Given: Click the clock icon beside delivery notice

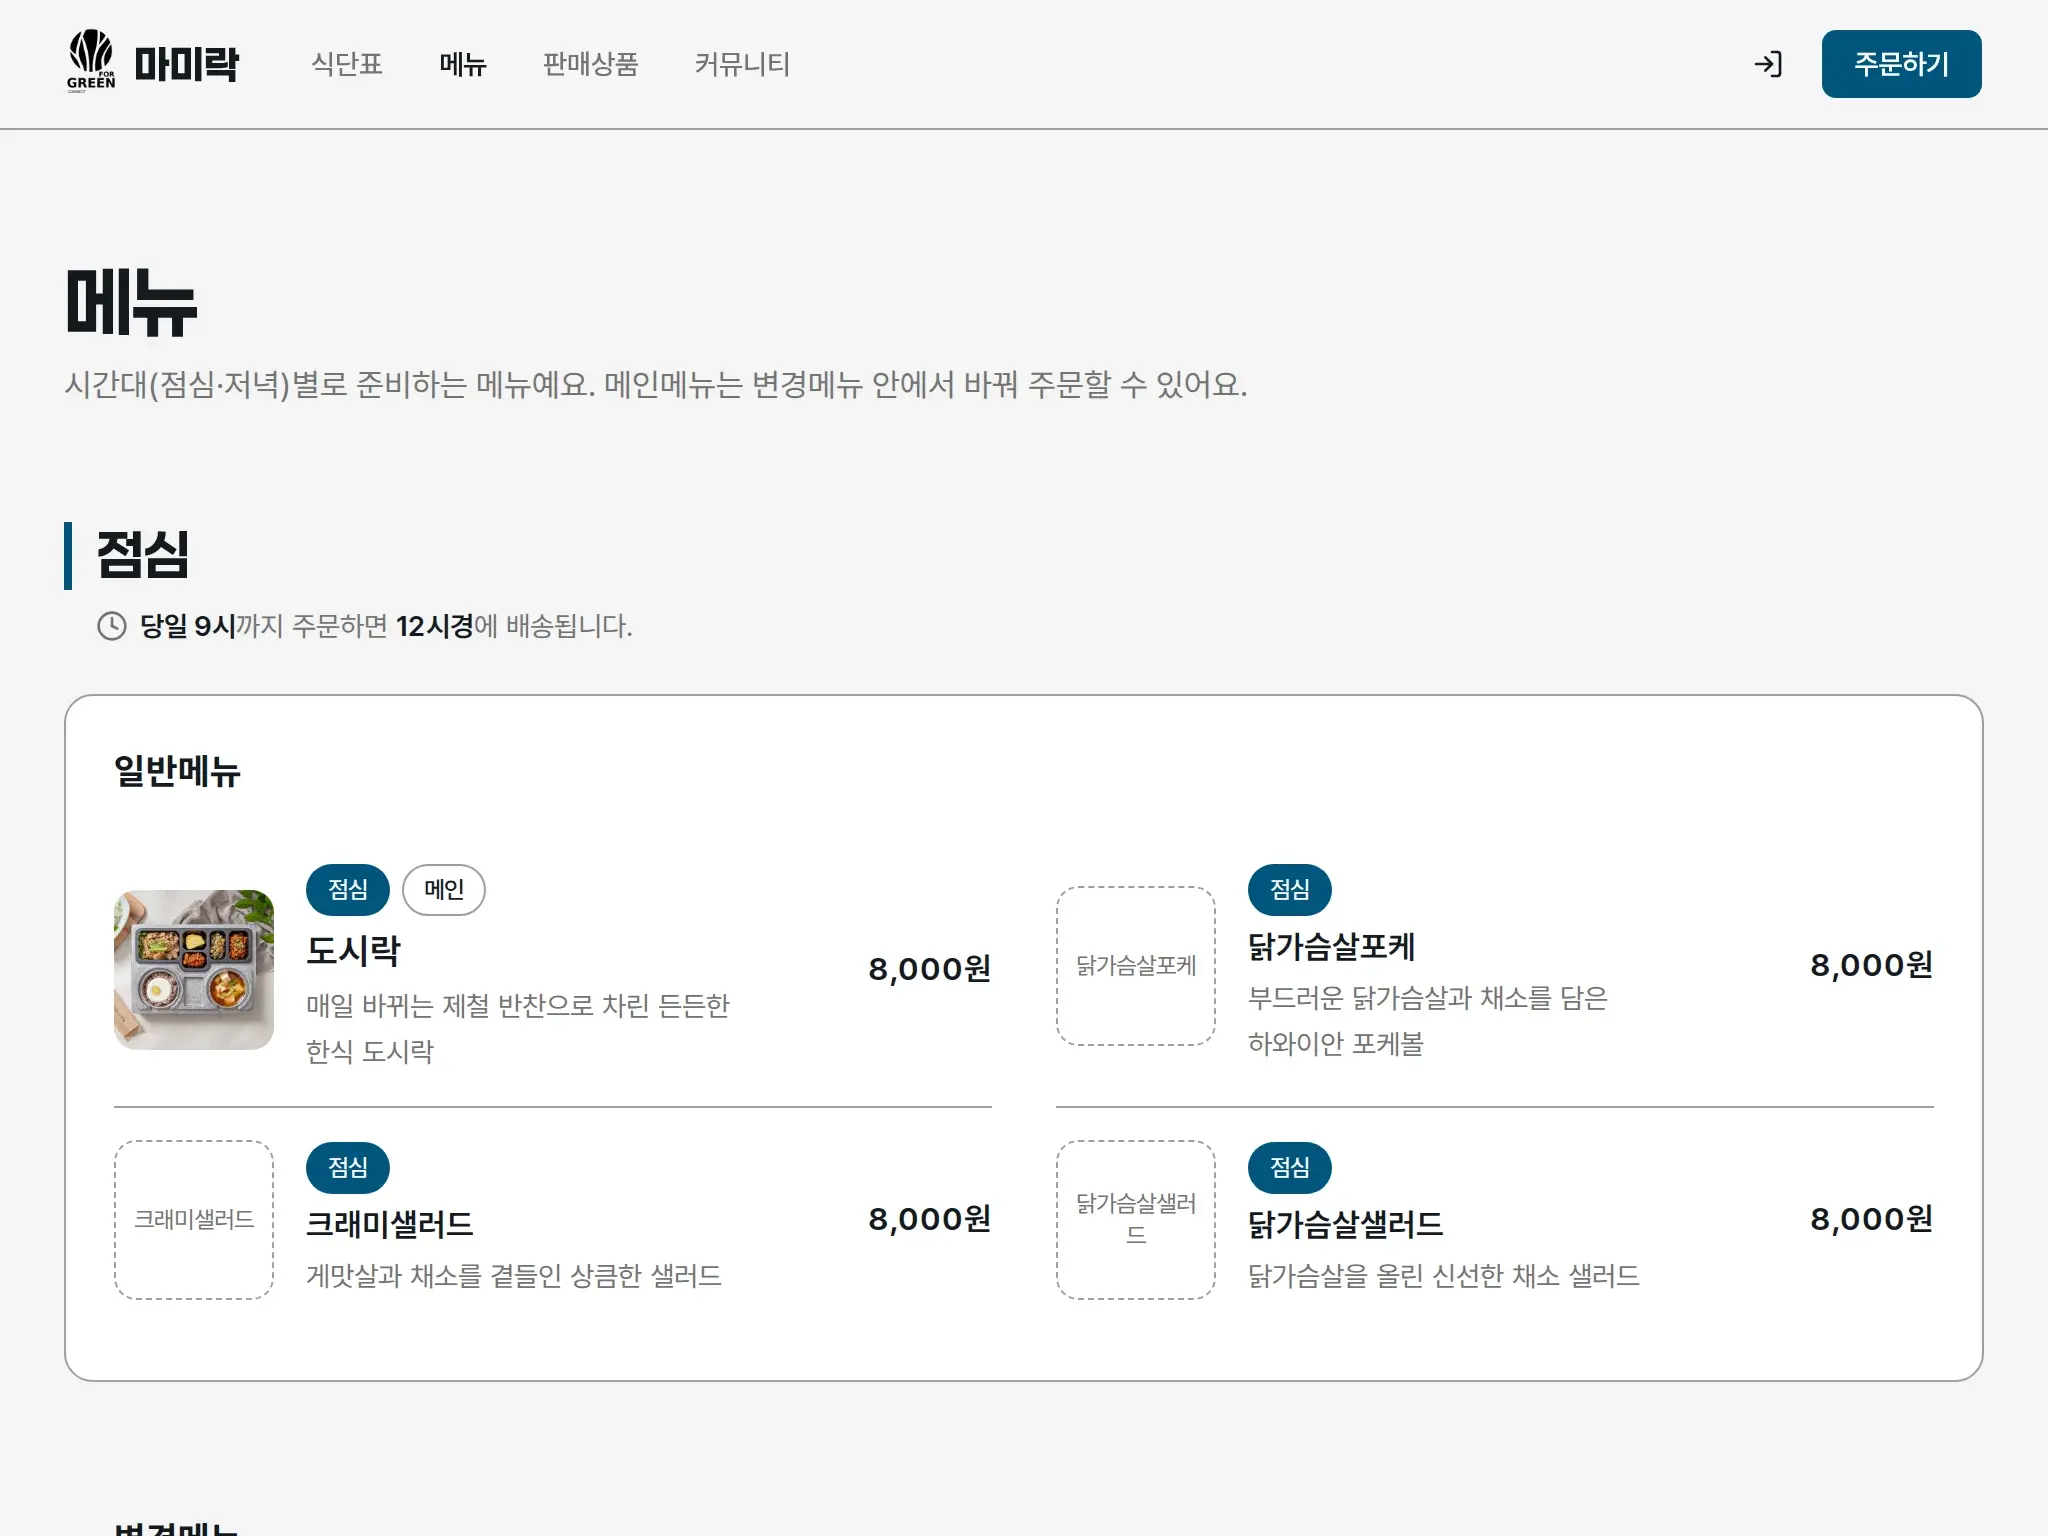Looking at the screenshot, I should (x=112, y=626).
